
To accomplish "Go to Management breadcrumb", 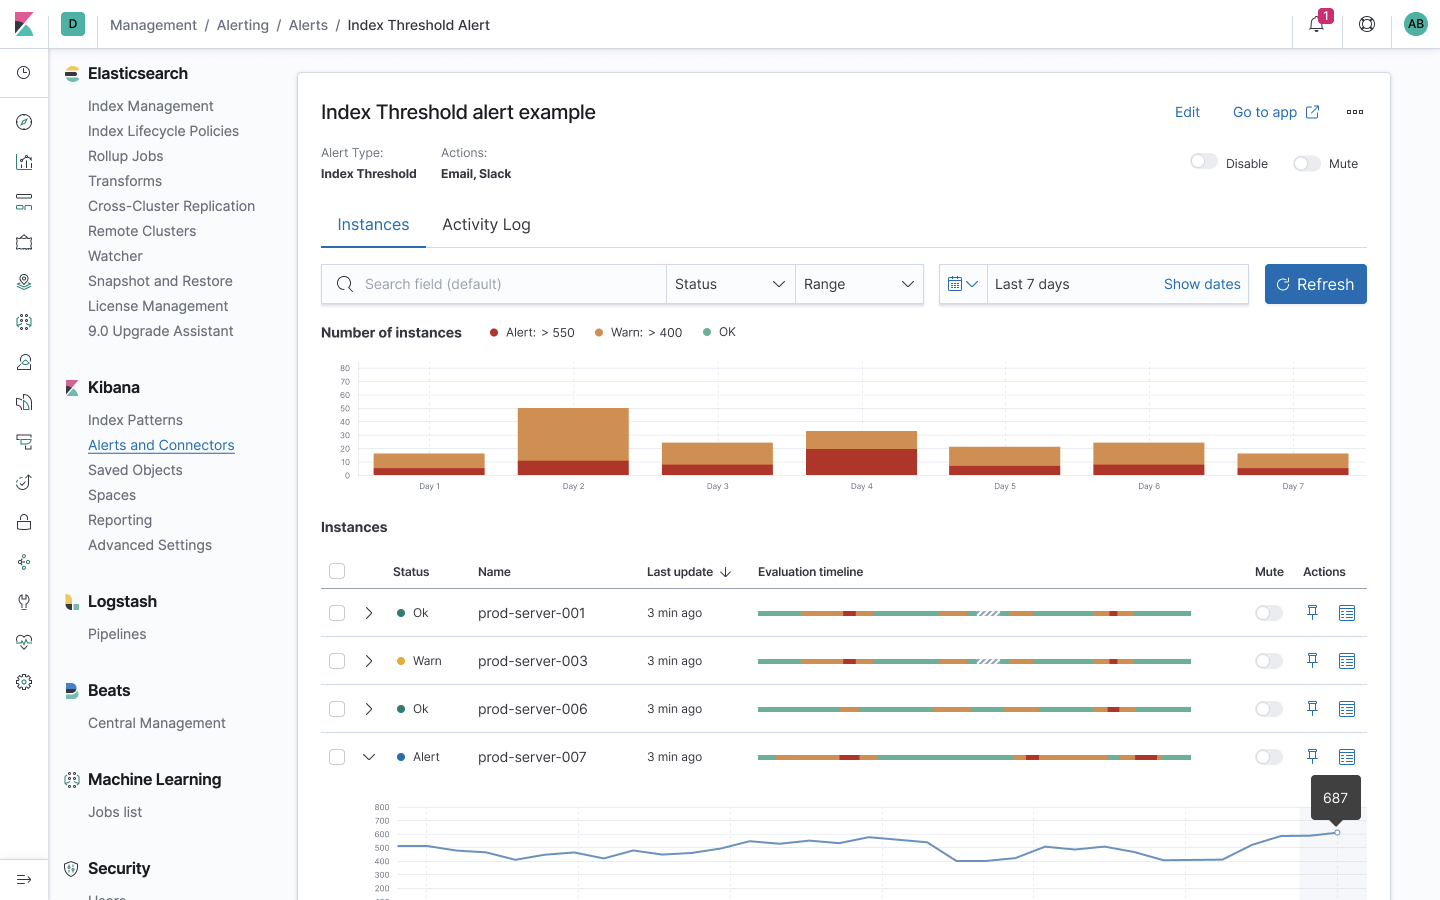I will click(153, 25).
